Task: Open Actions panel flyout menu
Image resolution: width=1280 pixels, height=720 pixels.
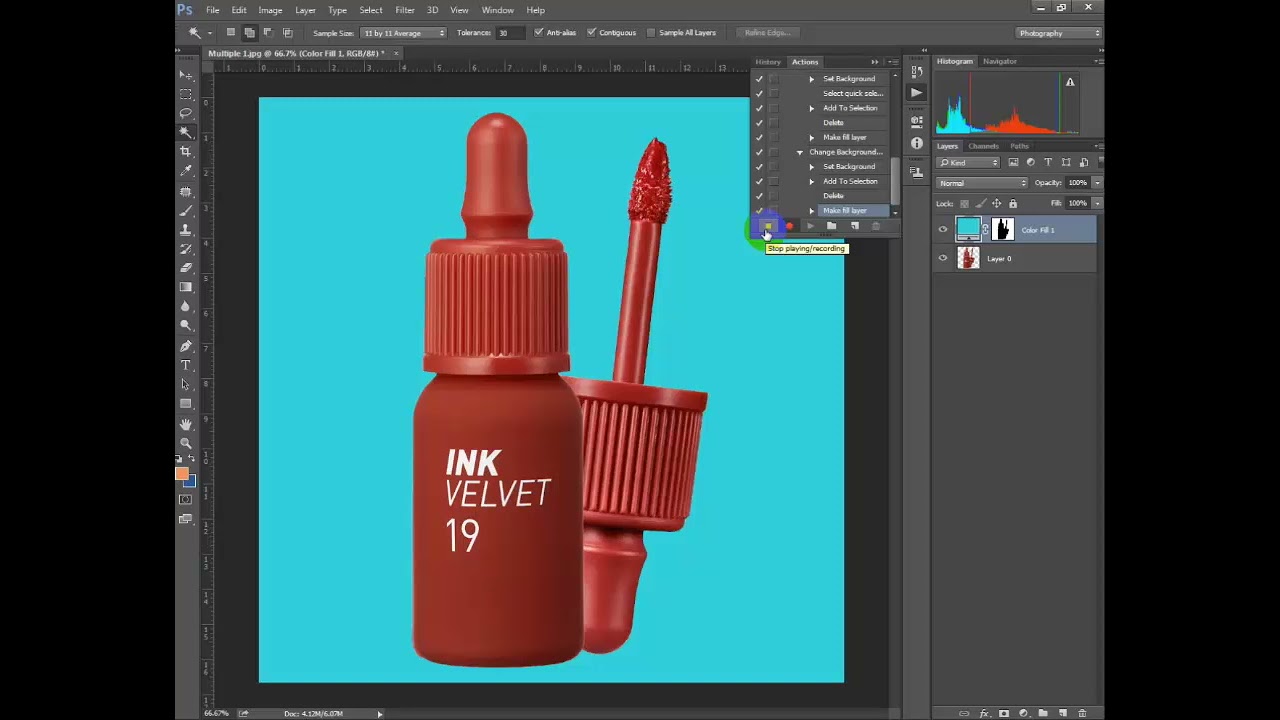Action: point(893,62)
